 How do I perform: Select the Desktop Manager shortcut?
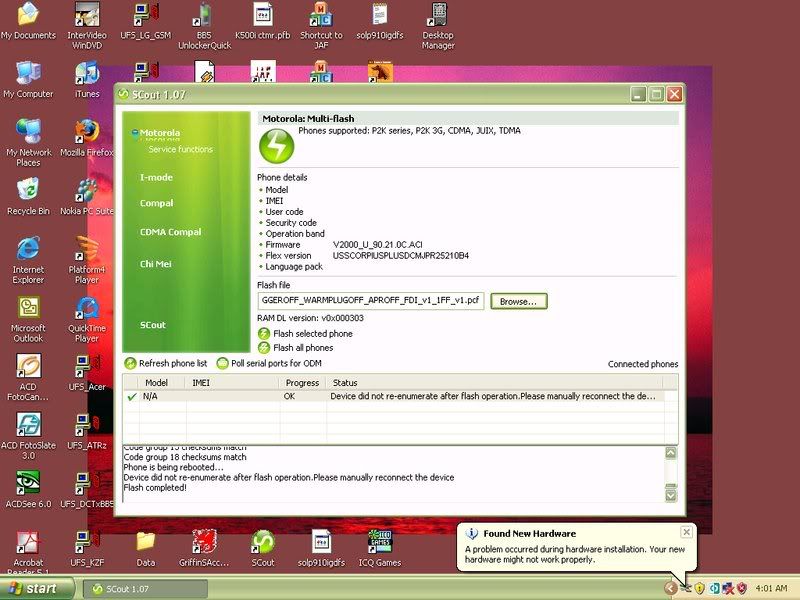pos(438,26)
